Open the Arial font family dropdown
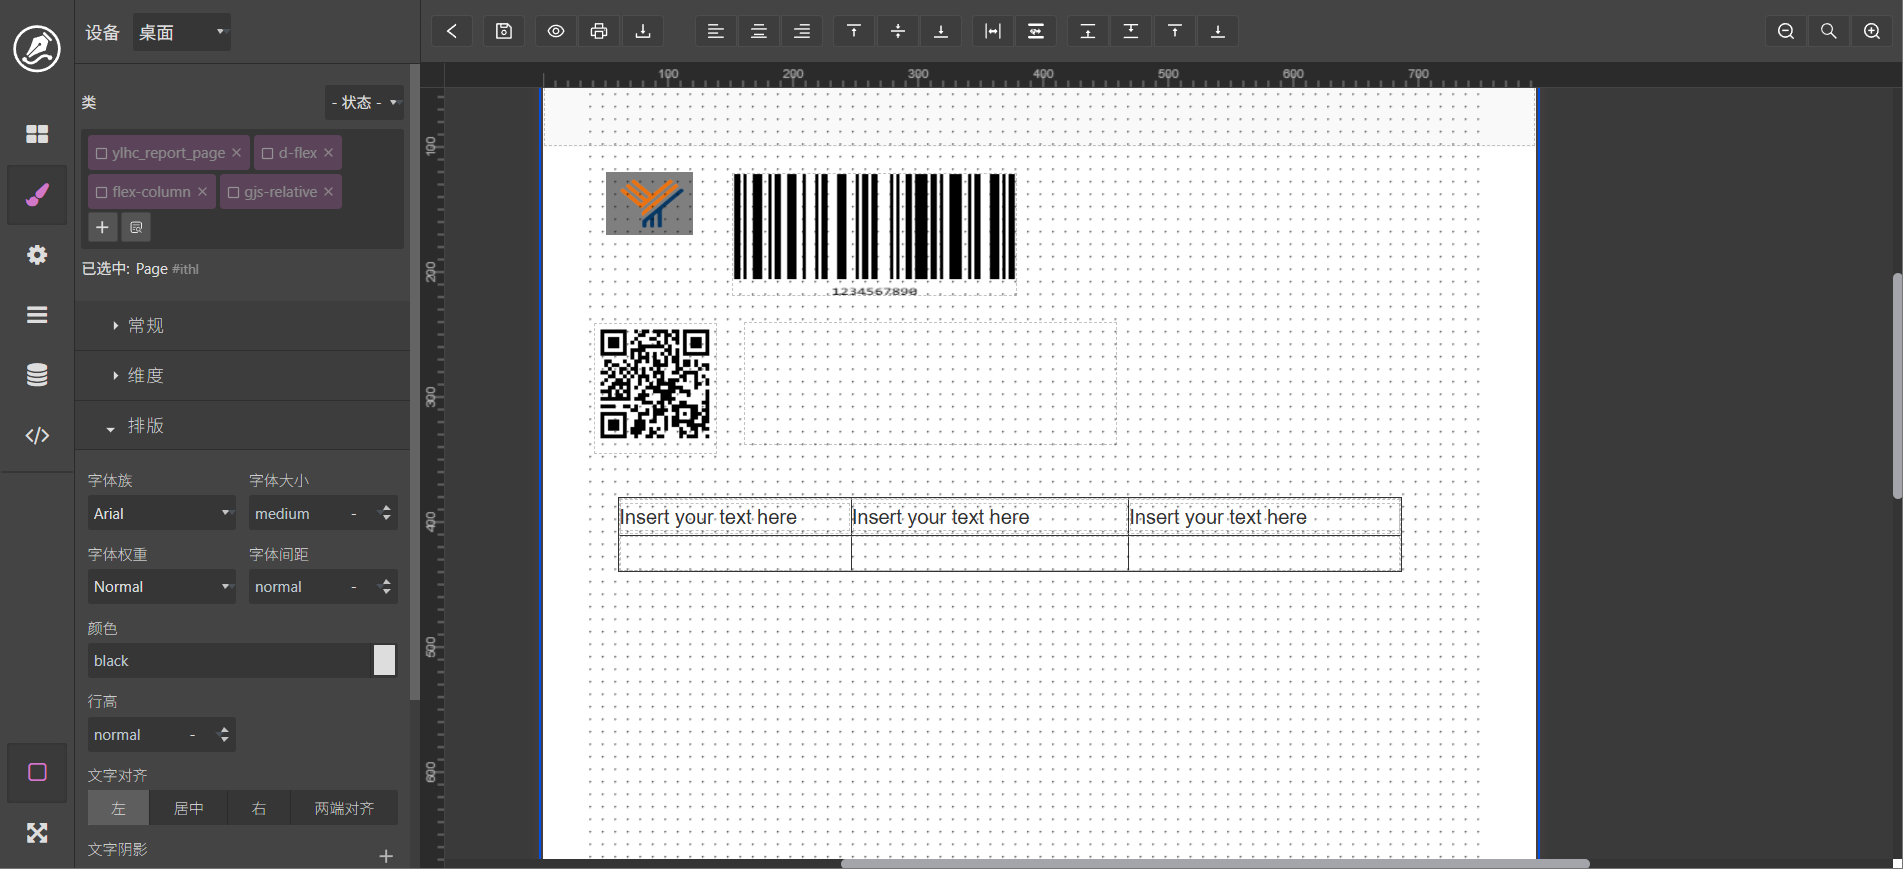 [161, 514]
